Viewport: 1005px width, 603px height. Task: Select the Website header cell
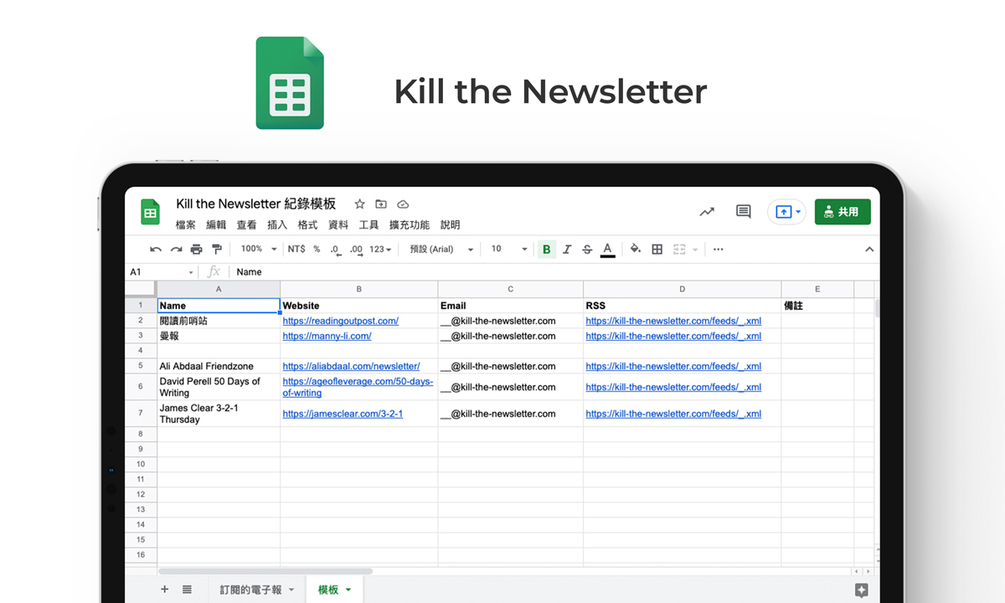click(x=359, y=306)
